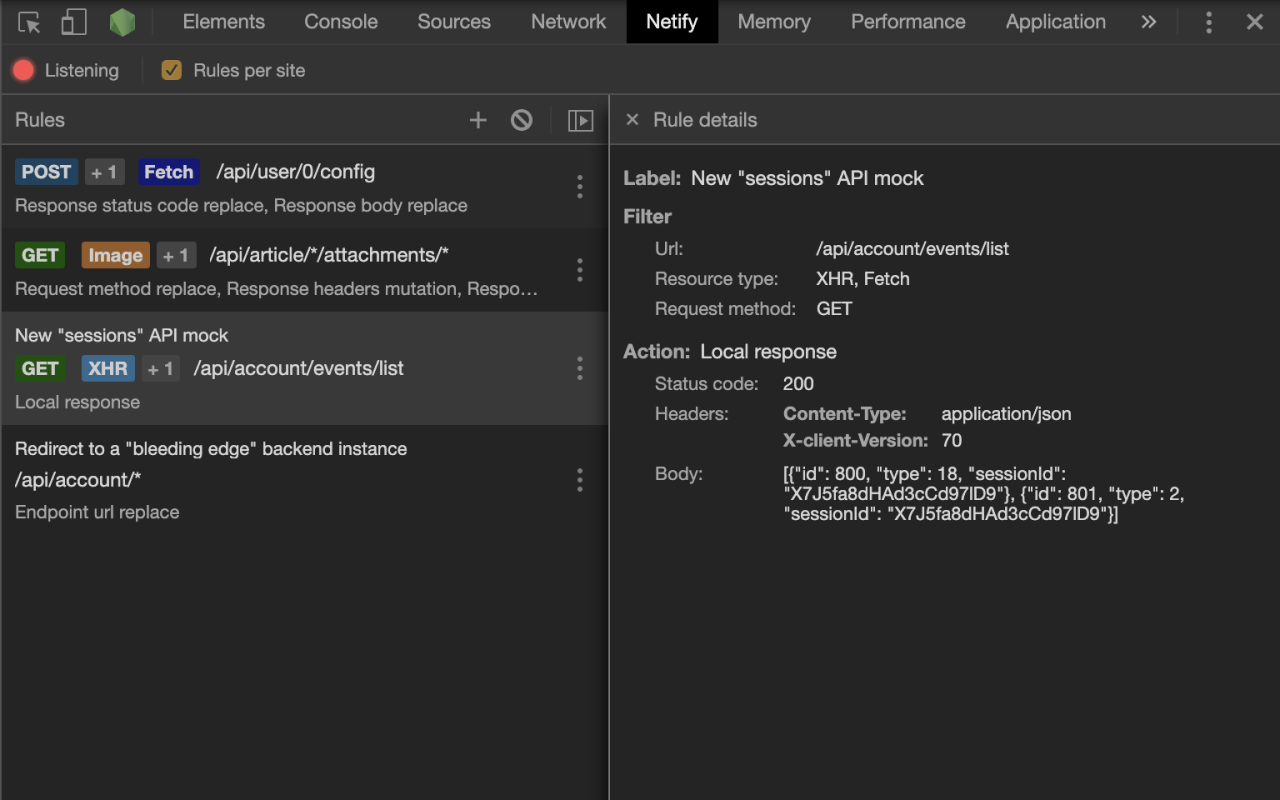Add a new rule with plus icon
Screen dimensions: 1280x800
tap(478, 120)
